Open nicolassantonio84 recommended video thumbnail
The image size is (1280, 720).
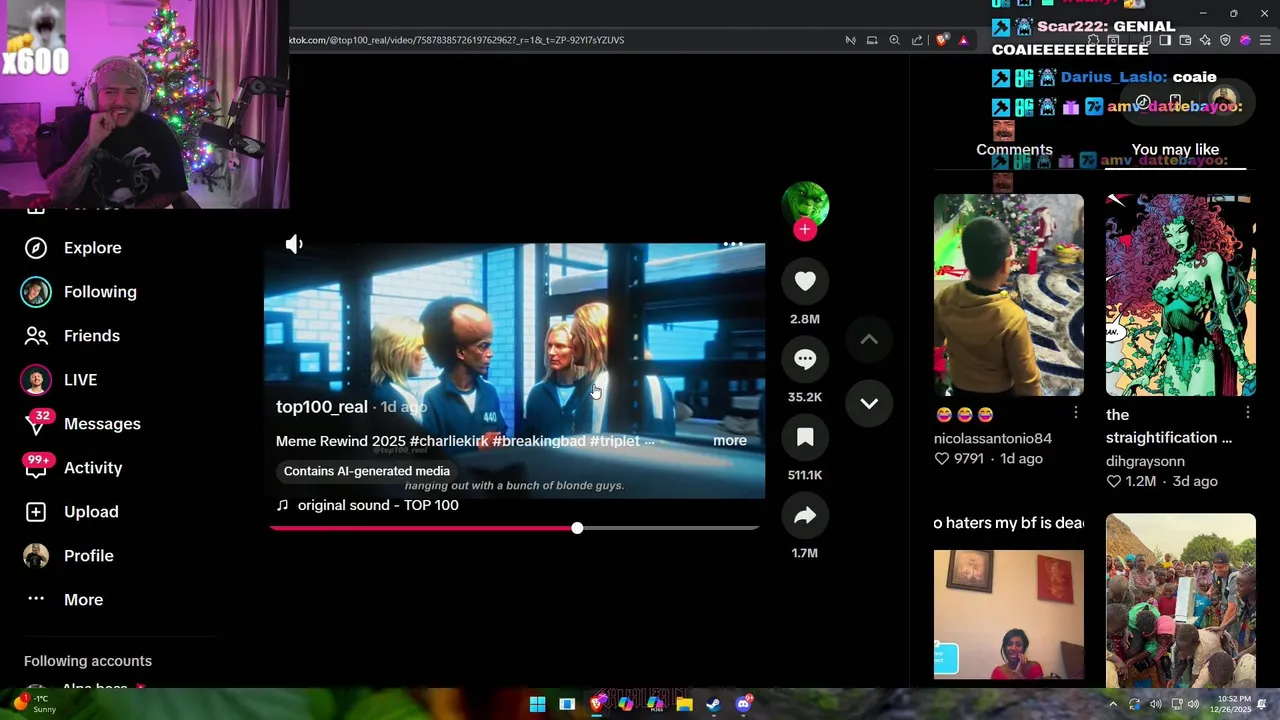[1008, 295]
